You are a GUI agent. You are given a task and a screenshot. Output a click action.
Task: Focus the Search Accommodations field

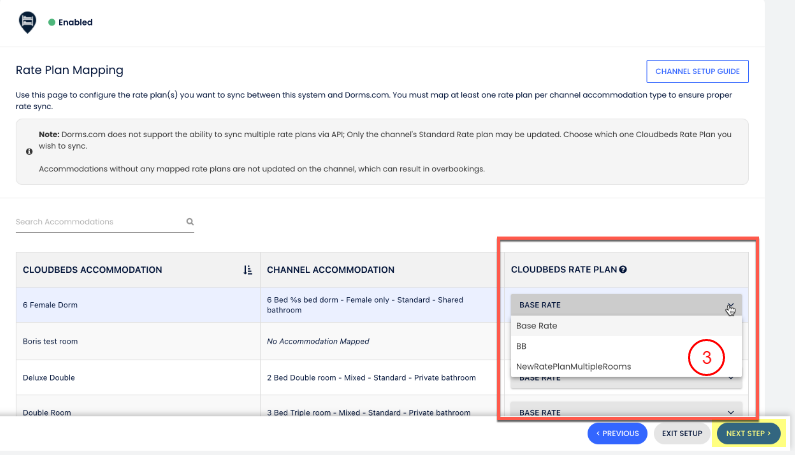click(x=98, y=222)
